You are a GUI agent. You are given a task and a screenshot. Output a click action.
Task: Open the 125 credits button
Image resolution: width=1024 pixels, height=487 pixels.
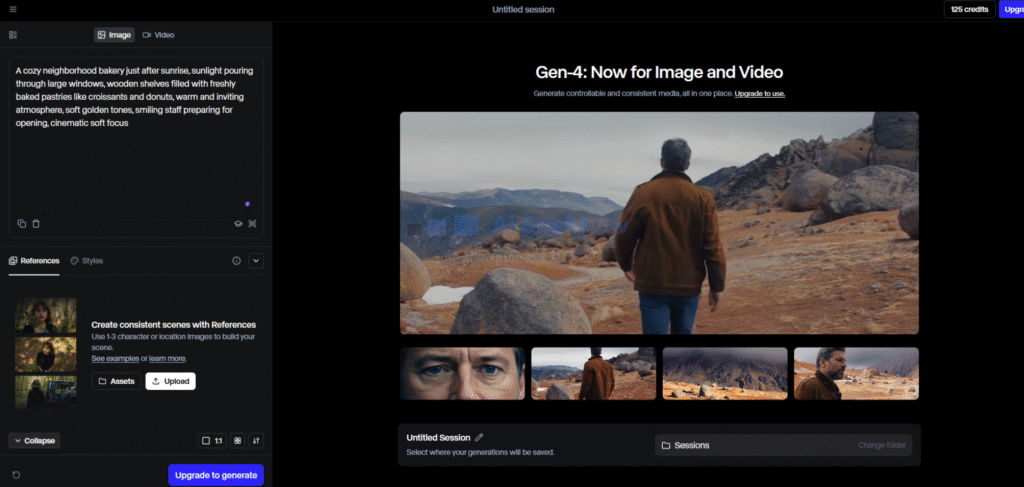coord(970,9)
